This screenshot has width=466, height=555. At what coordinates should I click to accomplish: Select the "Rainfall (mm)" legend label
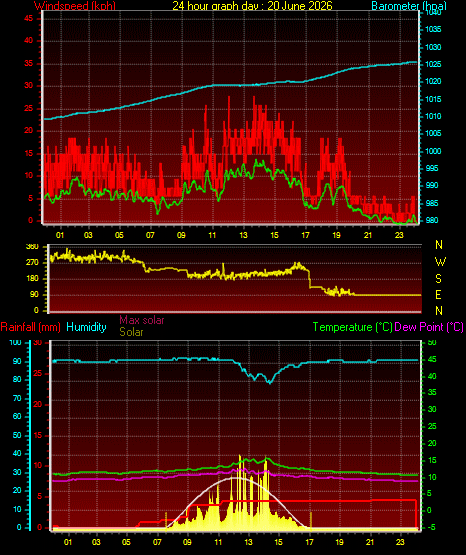point(30,327)
